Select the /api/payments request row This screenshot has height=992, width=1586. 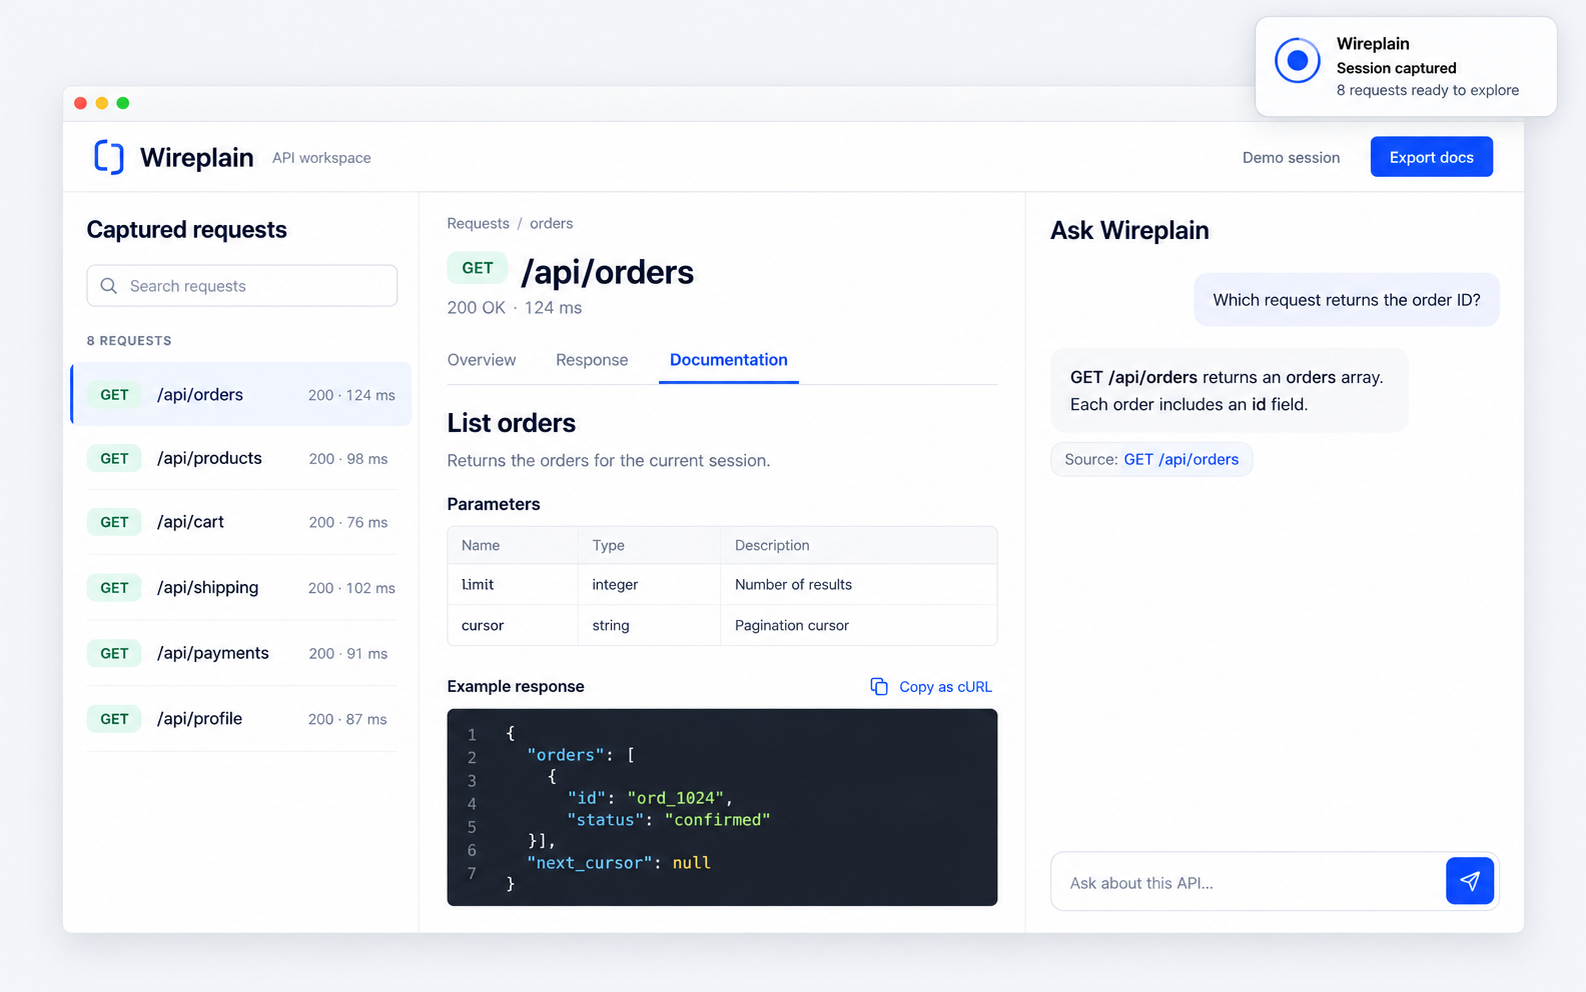coord(242,653)
